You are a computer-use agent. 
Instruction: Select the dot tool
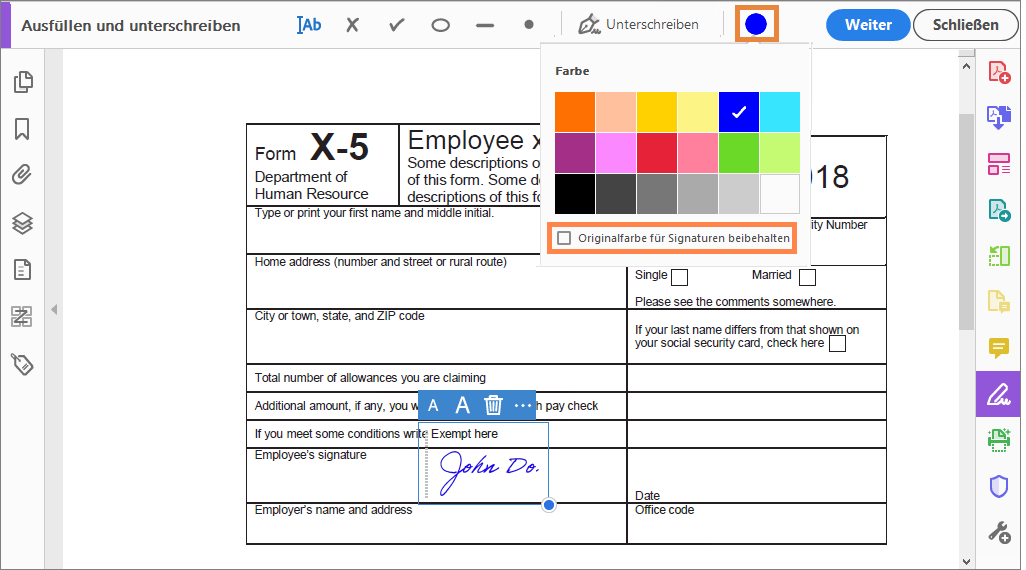click(529, 25)
